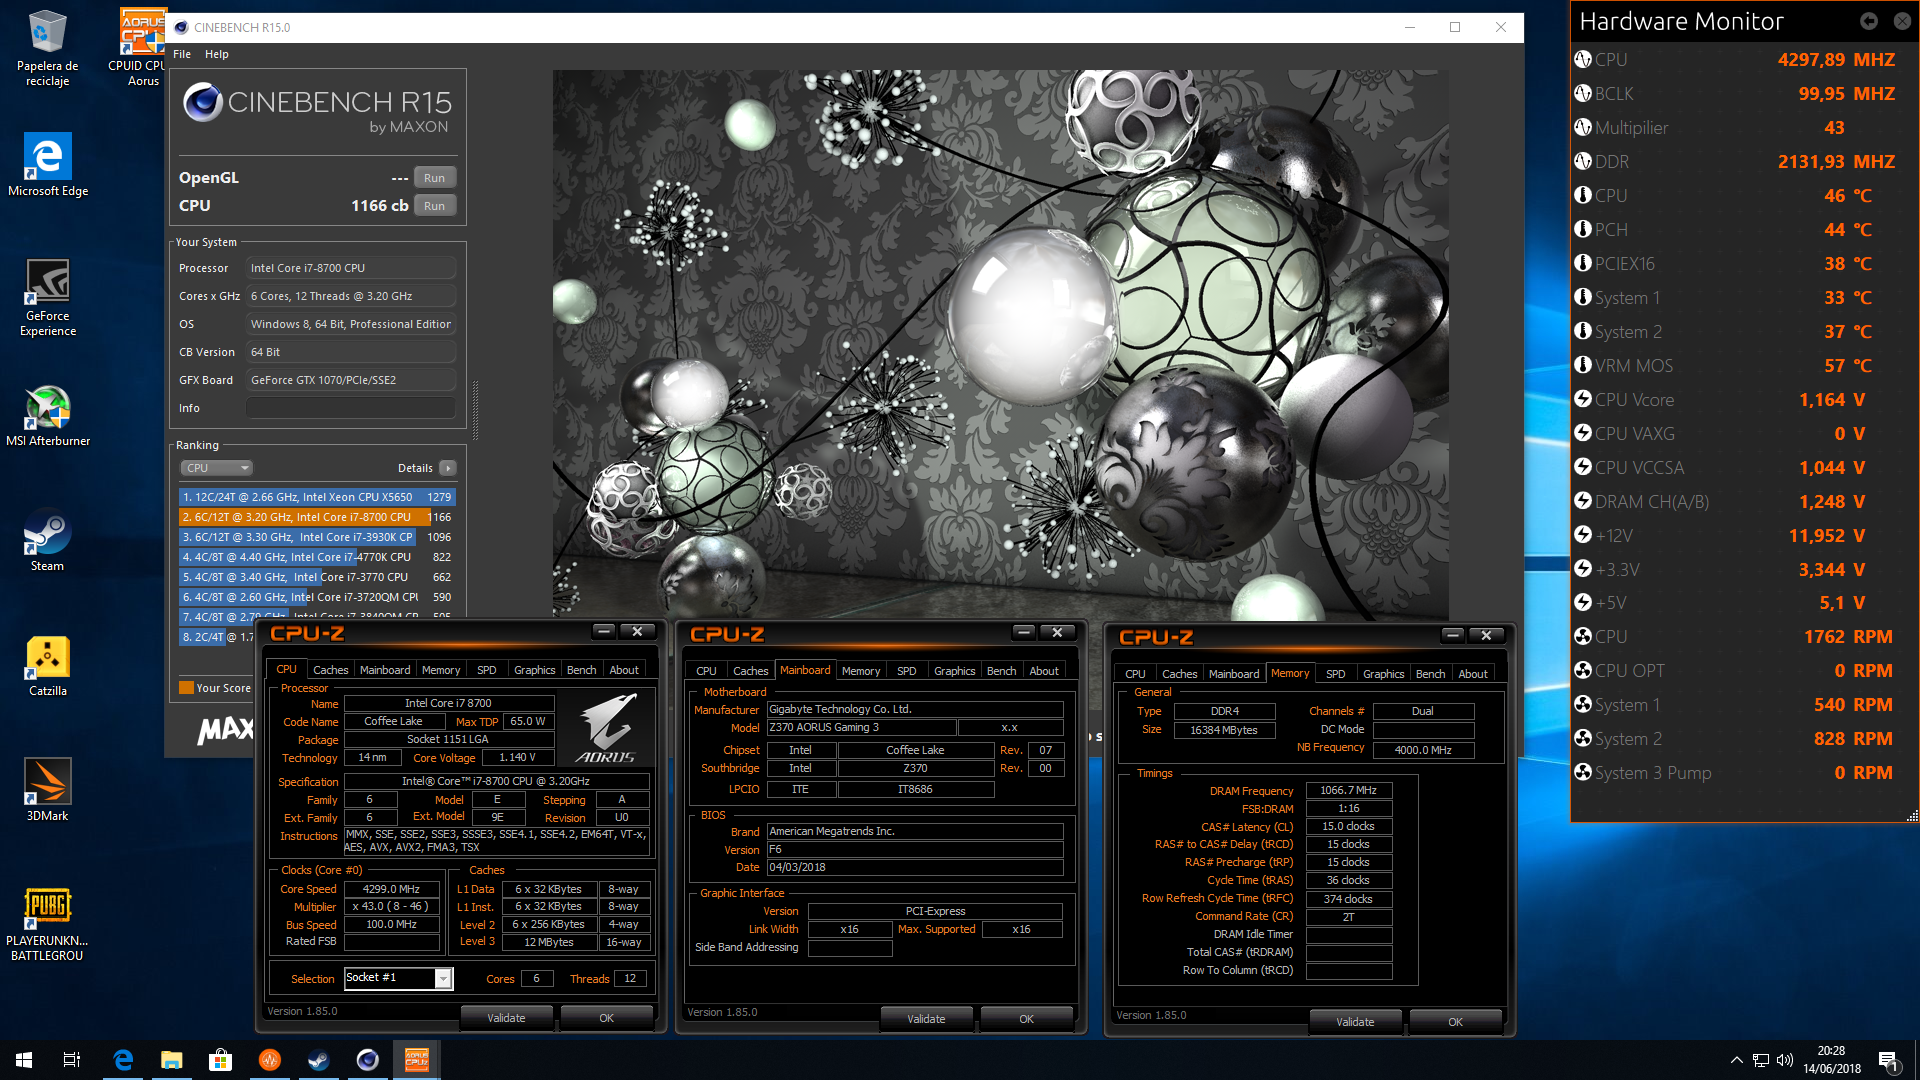Open the Socket #1 selection dropdown
This screenshot has height=1080, width=1920.
[398, 978]
